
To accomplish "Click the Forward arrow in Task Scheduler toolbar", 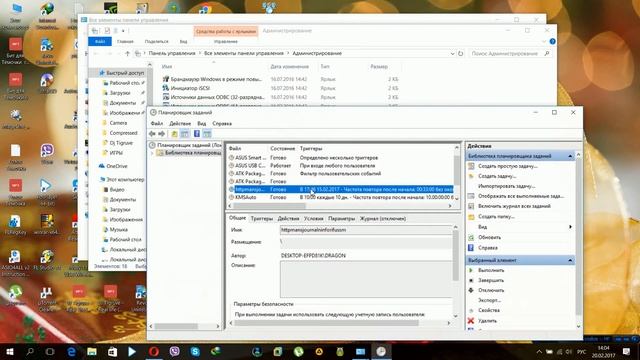I will (162, 134).
